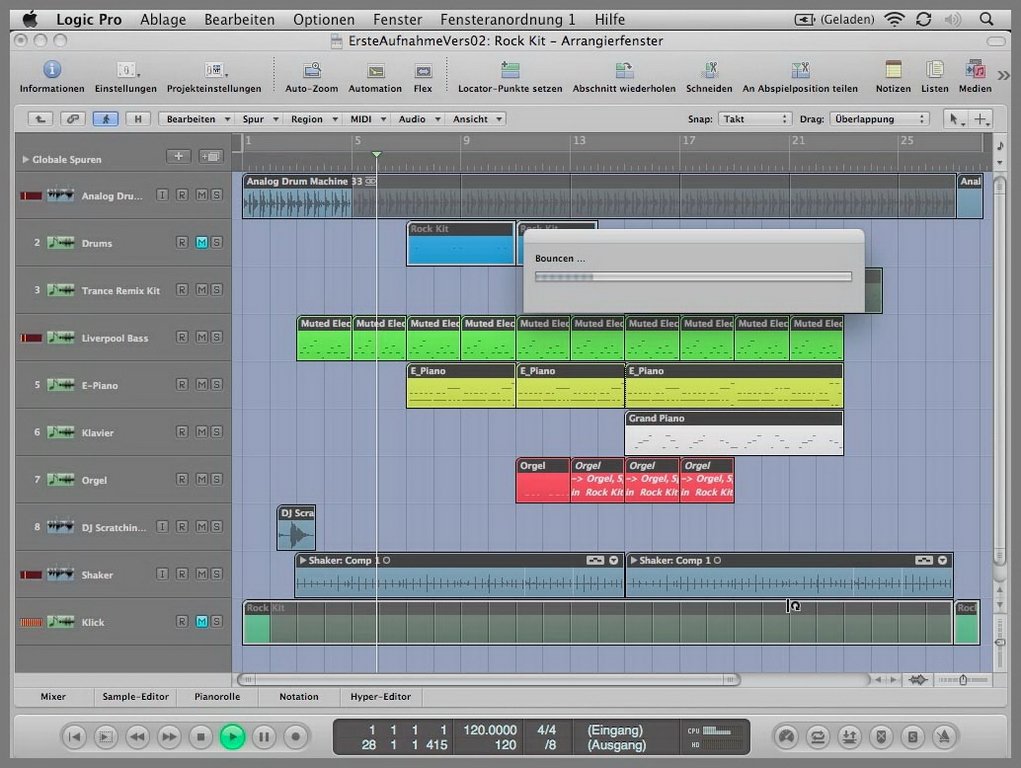Toggle the H hide view button
The image size is (1021, 768).
pos(138,119)
